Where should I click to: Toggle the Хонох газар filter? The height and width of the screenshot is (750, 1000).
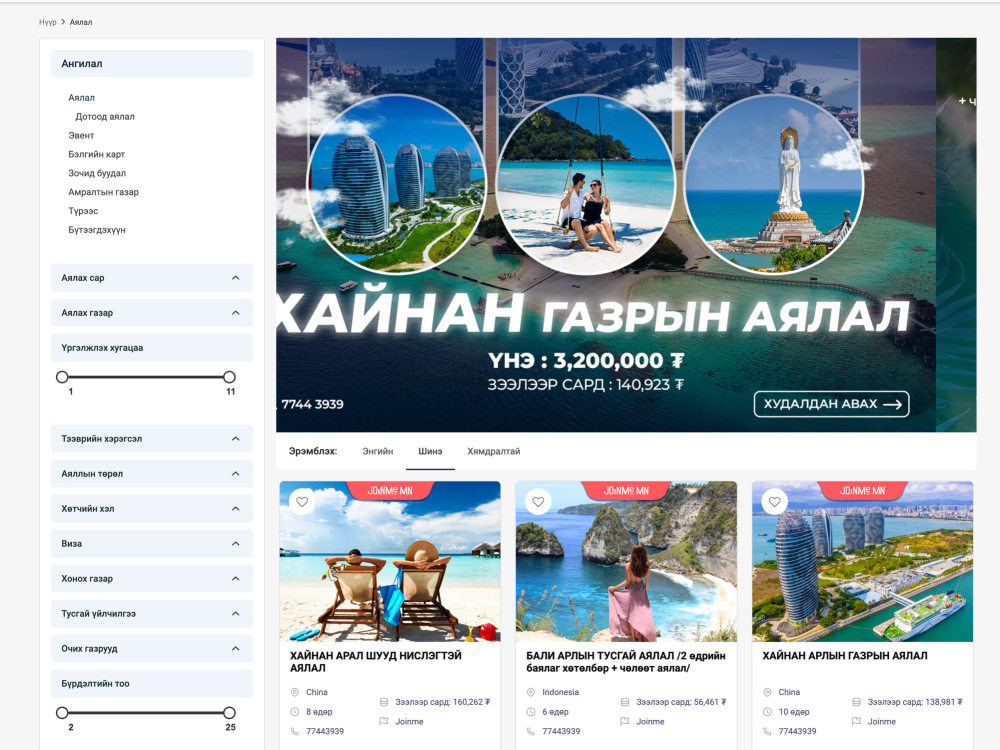pyautogui.click(x=152, y=579)
